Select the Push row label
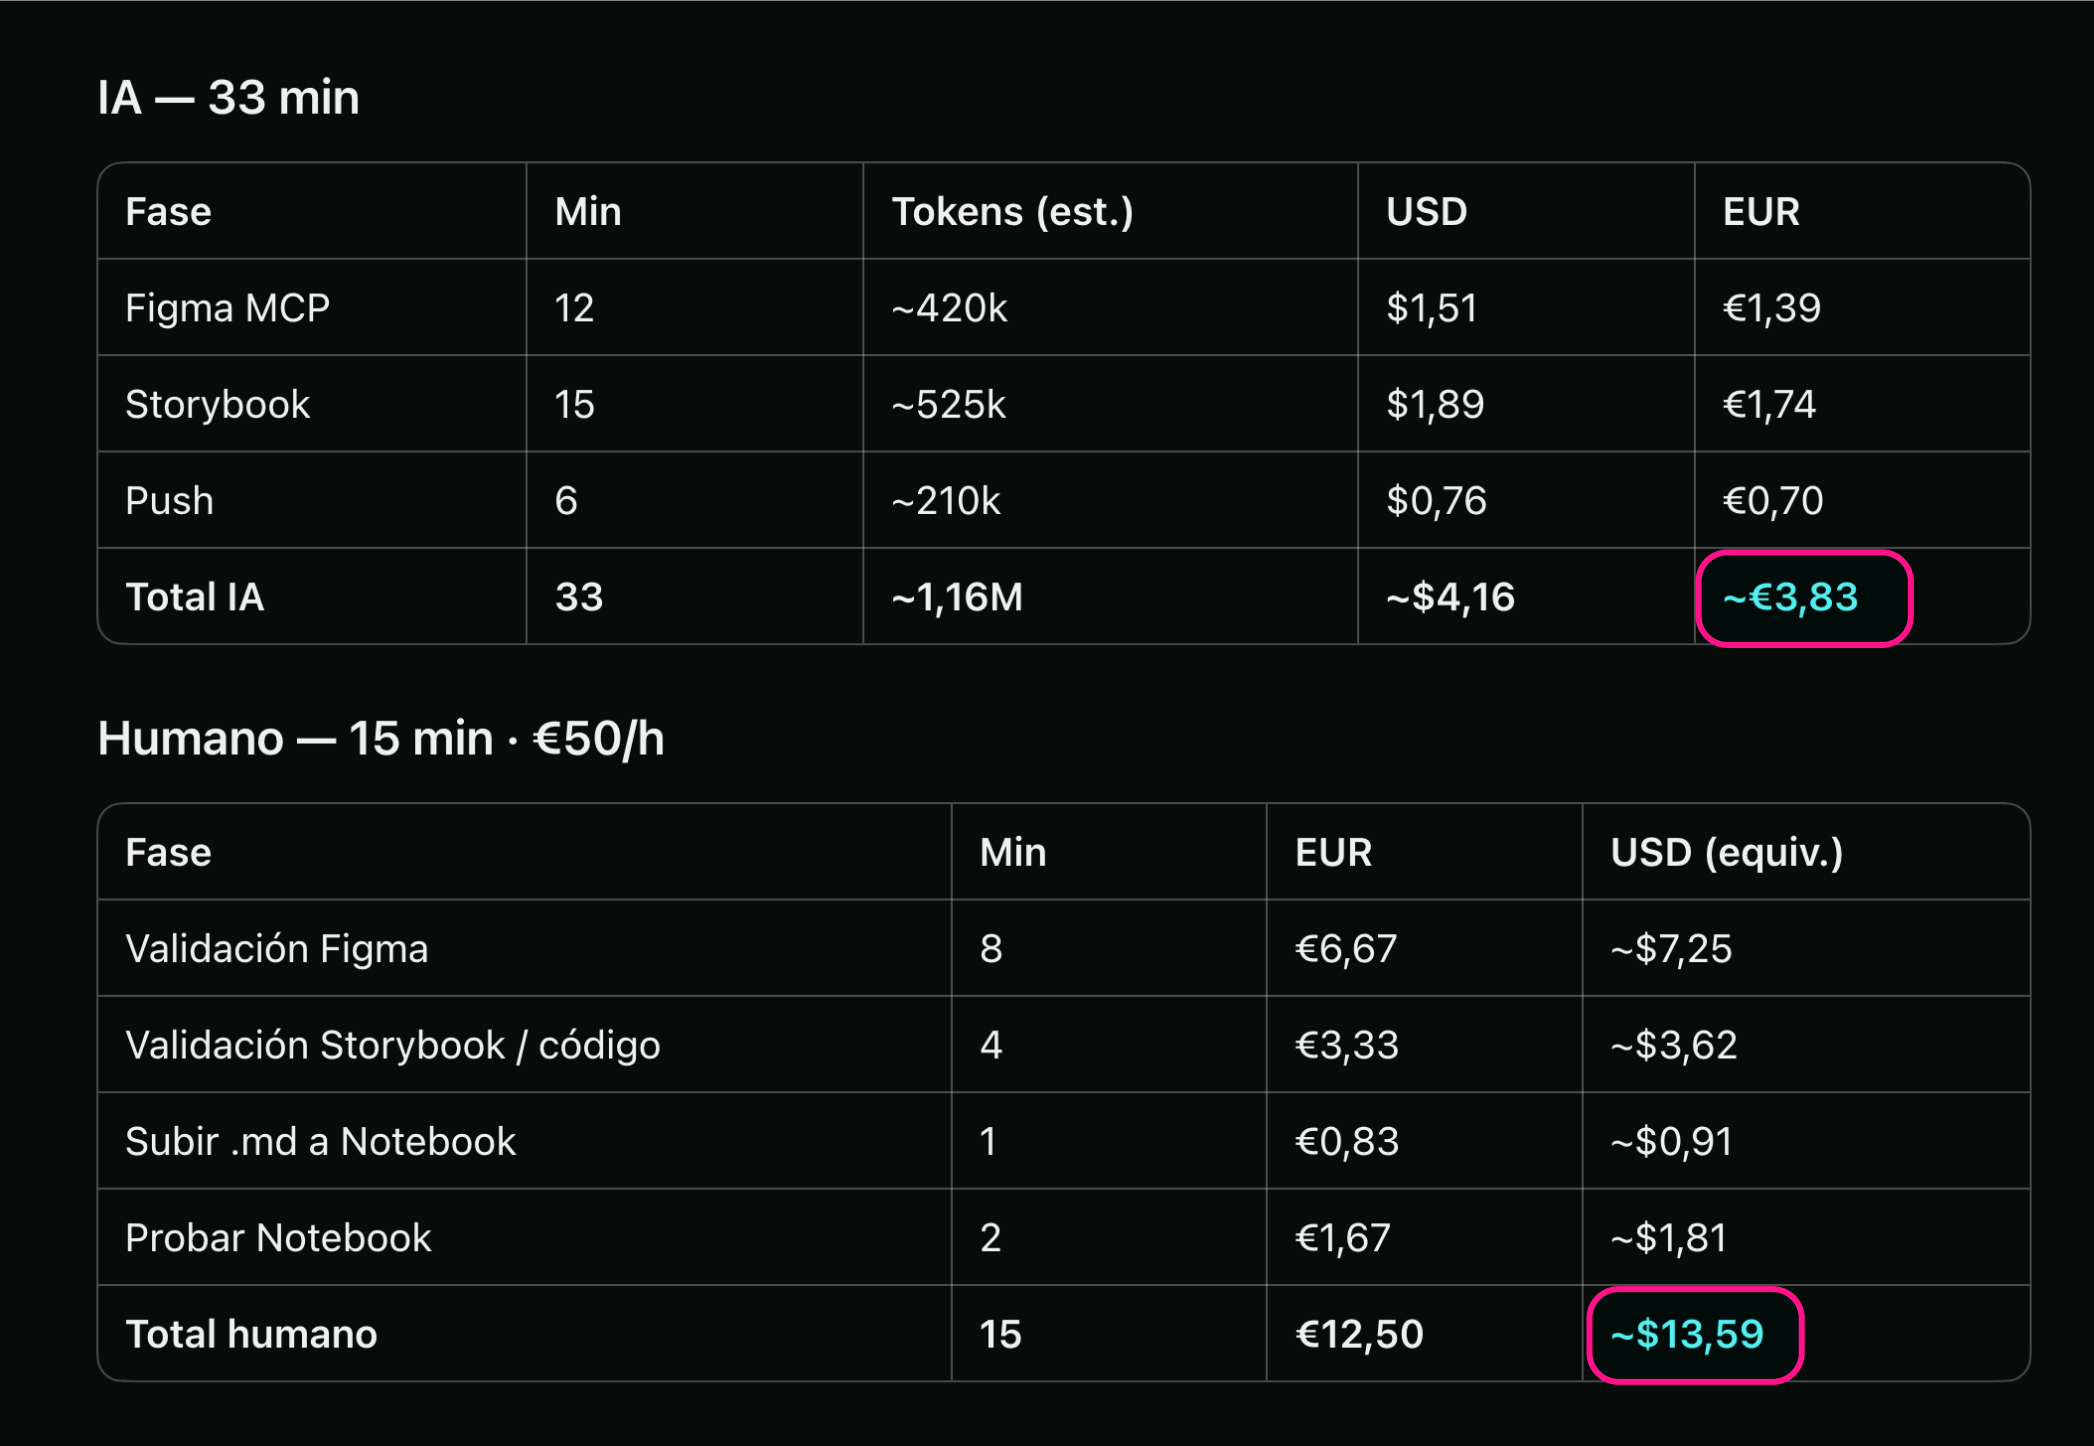2094x1446 pixels. [x=169, y=500]
